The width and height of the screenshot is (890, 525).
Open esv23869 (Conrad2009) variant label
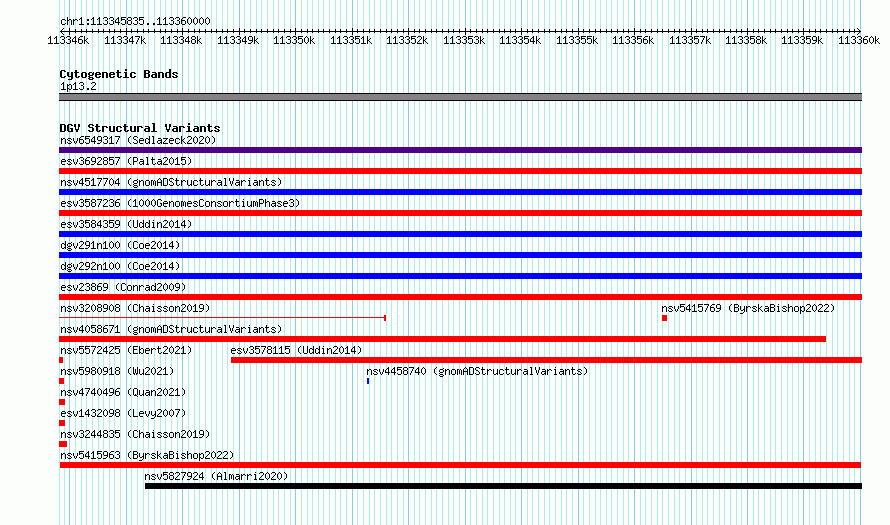(x=123, y=287)
